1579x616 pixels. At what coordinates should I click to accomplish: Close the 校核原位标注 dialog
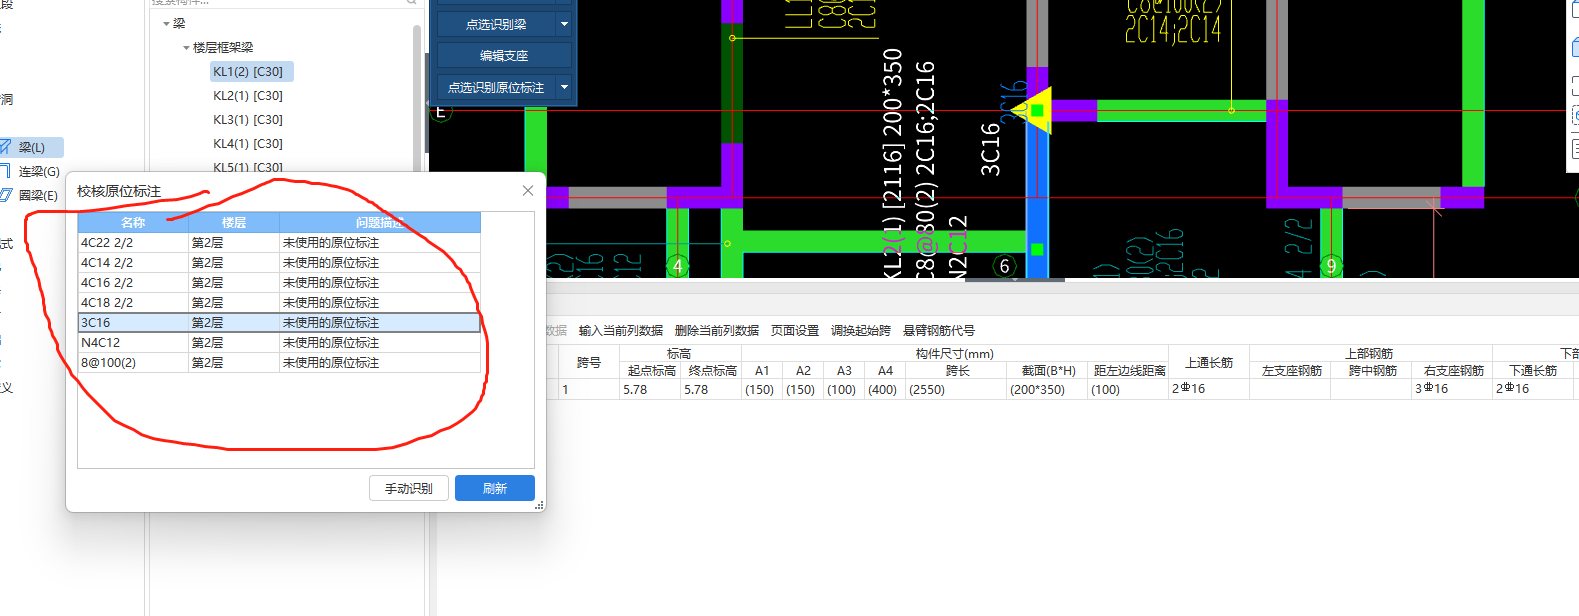pos(528,191)
